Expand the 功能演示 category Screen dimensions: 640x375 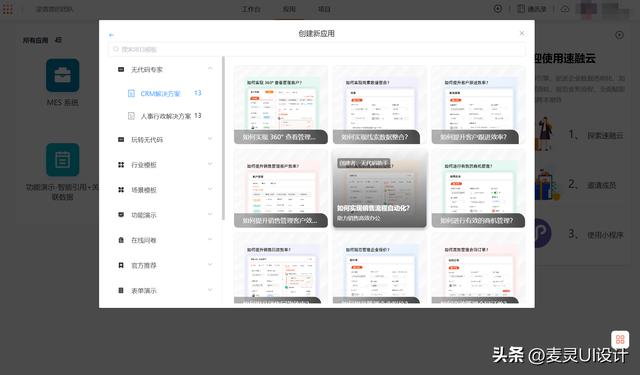pos(210,214)
